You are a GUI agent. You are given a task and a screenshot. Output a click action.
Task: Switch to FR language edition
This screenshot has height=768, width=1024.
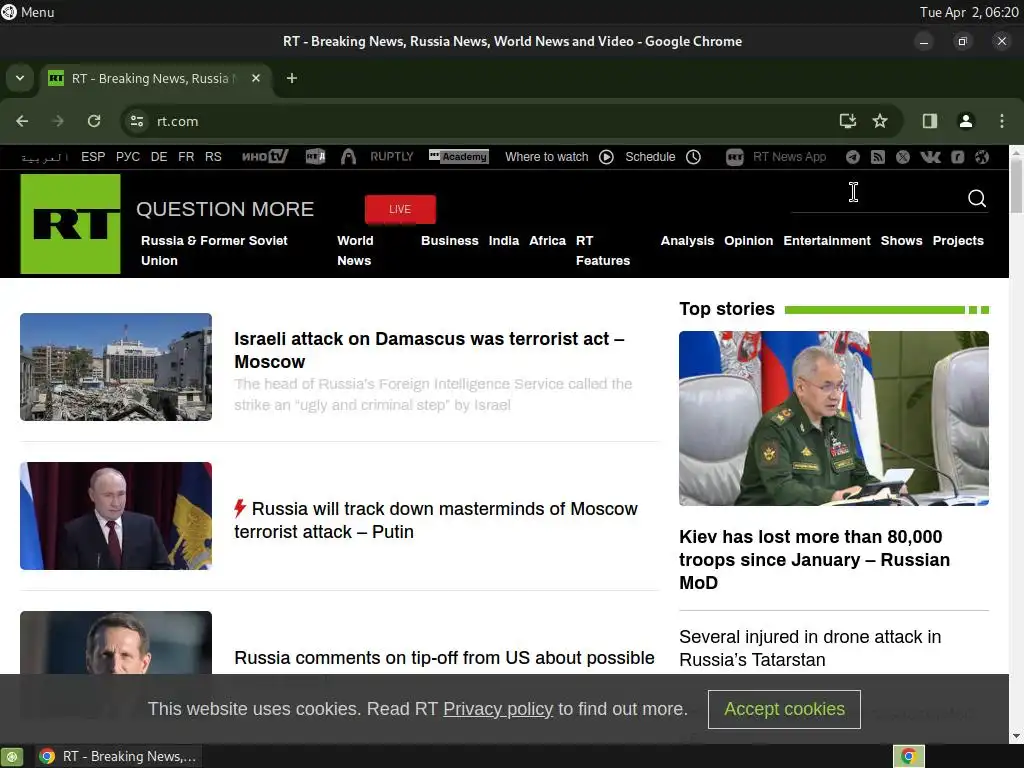[x=186, y=157]
